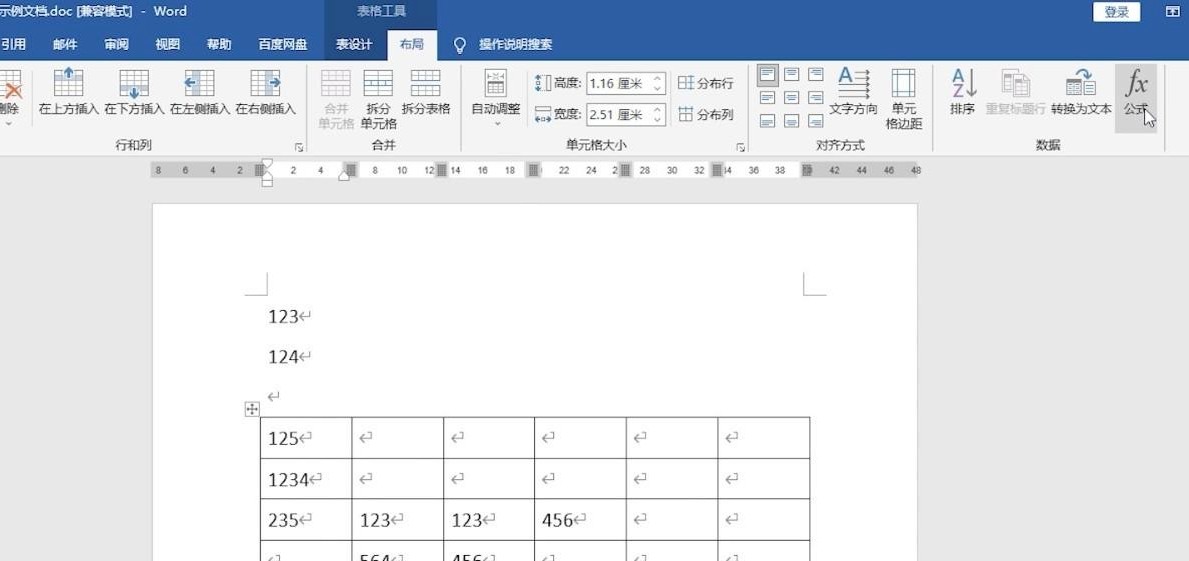This screenshot has width=1189, height=561.
Task: Click the 登录 (Sign in) button
Action: pyautogui.click(x=1117, y=12)
